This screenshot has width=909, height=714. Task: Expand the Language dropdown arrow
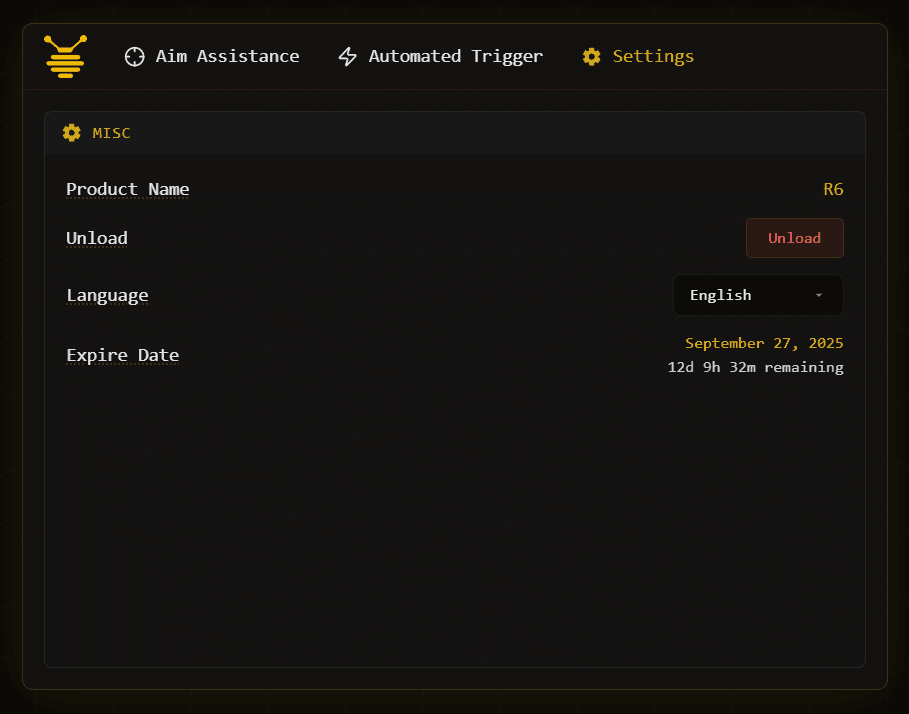(819, 296)
